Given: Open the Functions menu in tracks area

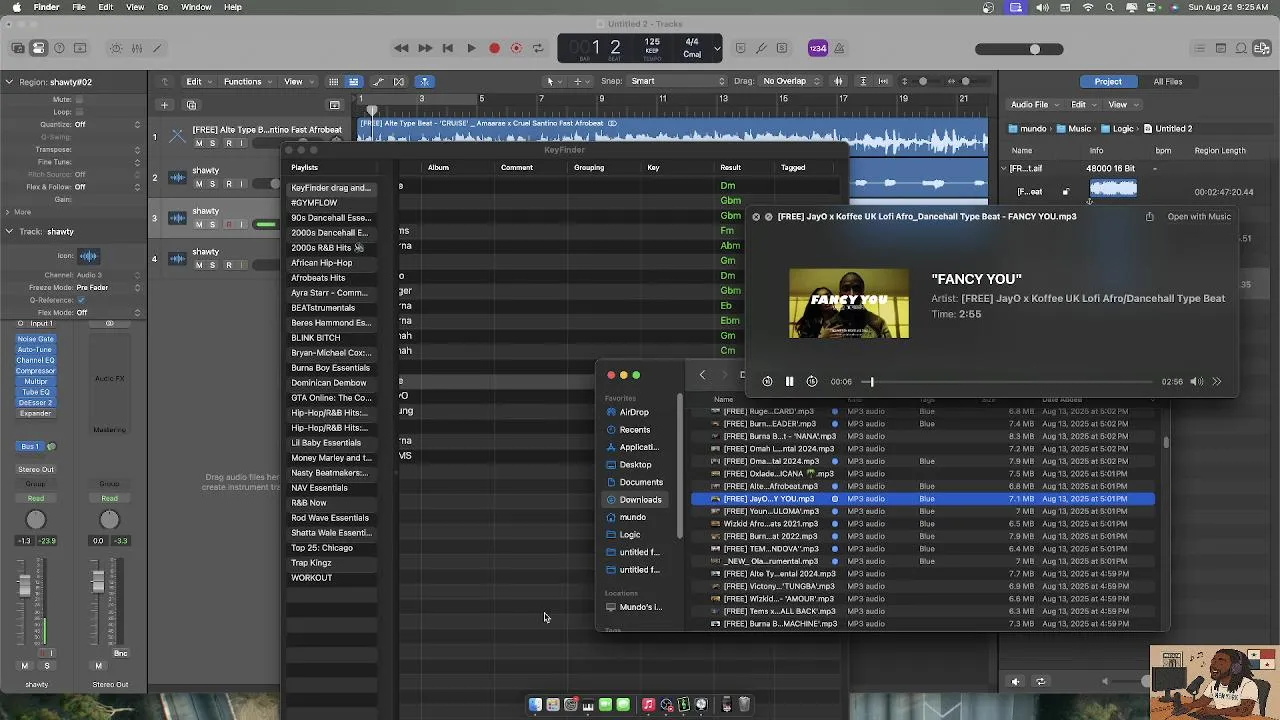Looking at the screenshot, I should [248, 81].
